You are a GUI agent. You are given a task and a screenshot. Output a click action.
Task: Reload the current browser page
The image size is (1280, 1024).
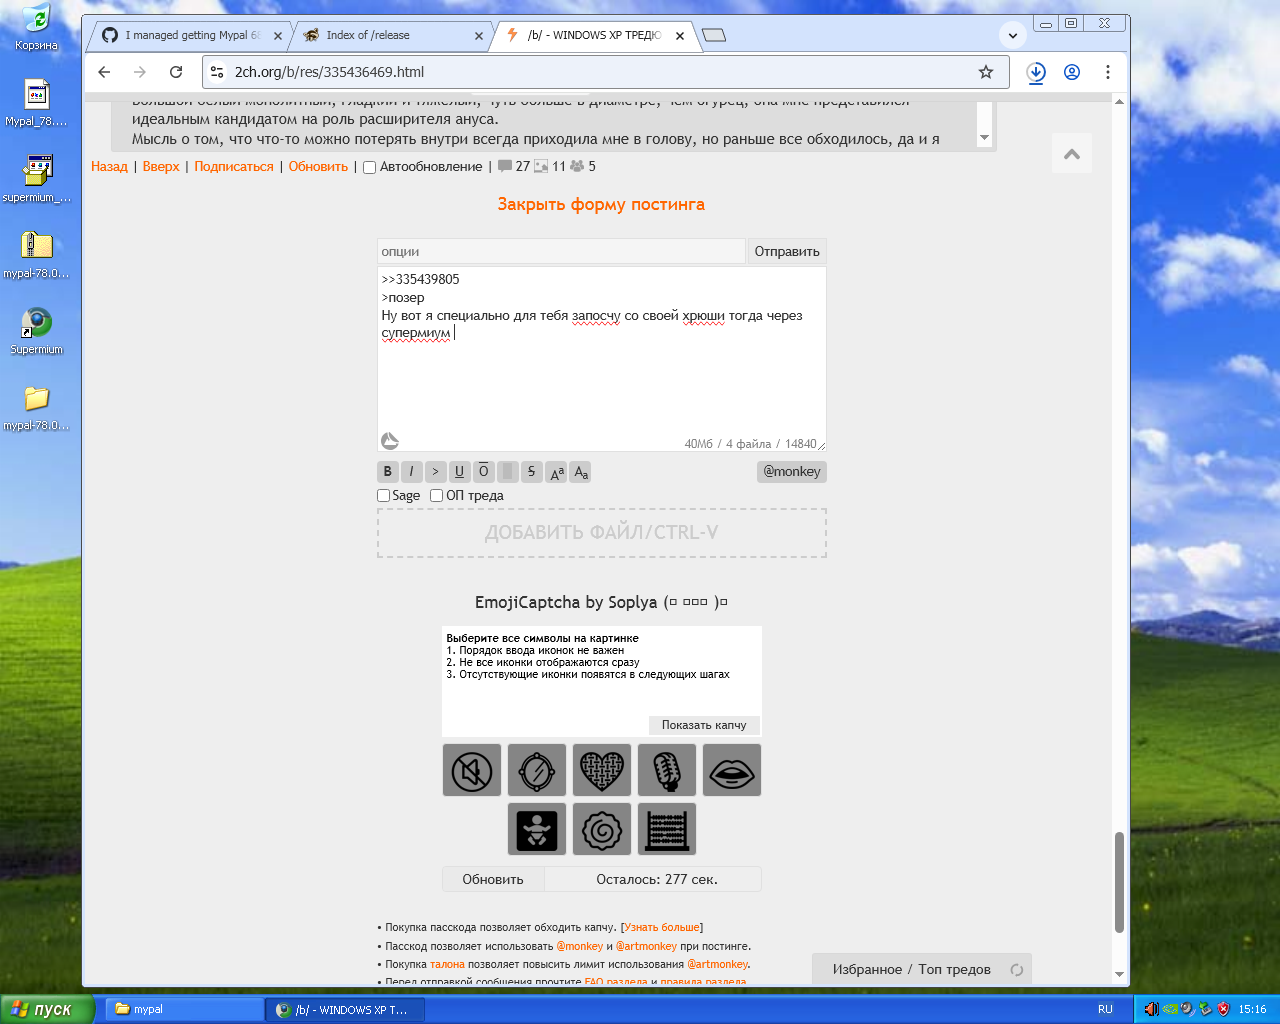pyautogui.click(x=176, y=72)
